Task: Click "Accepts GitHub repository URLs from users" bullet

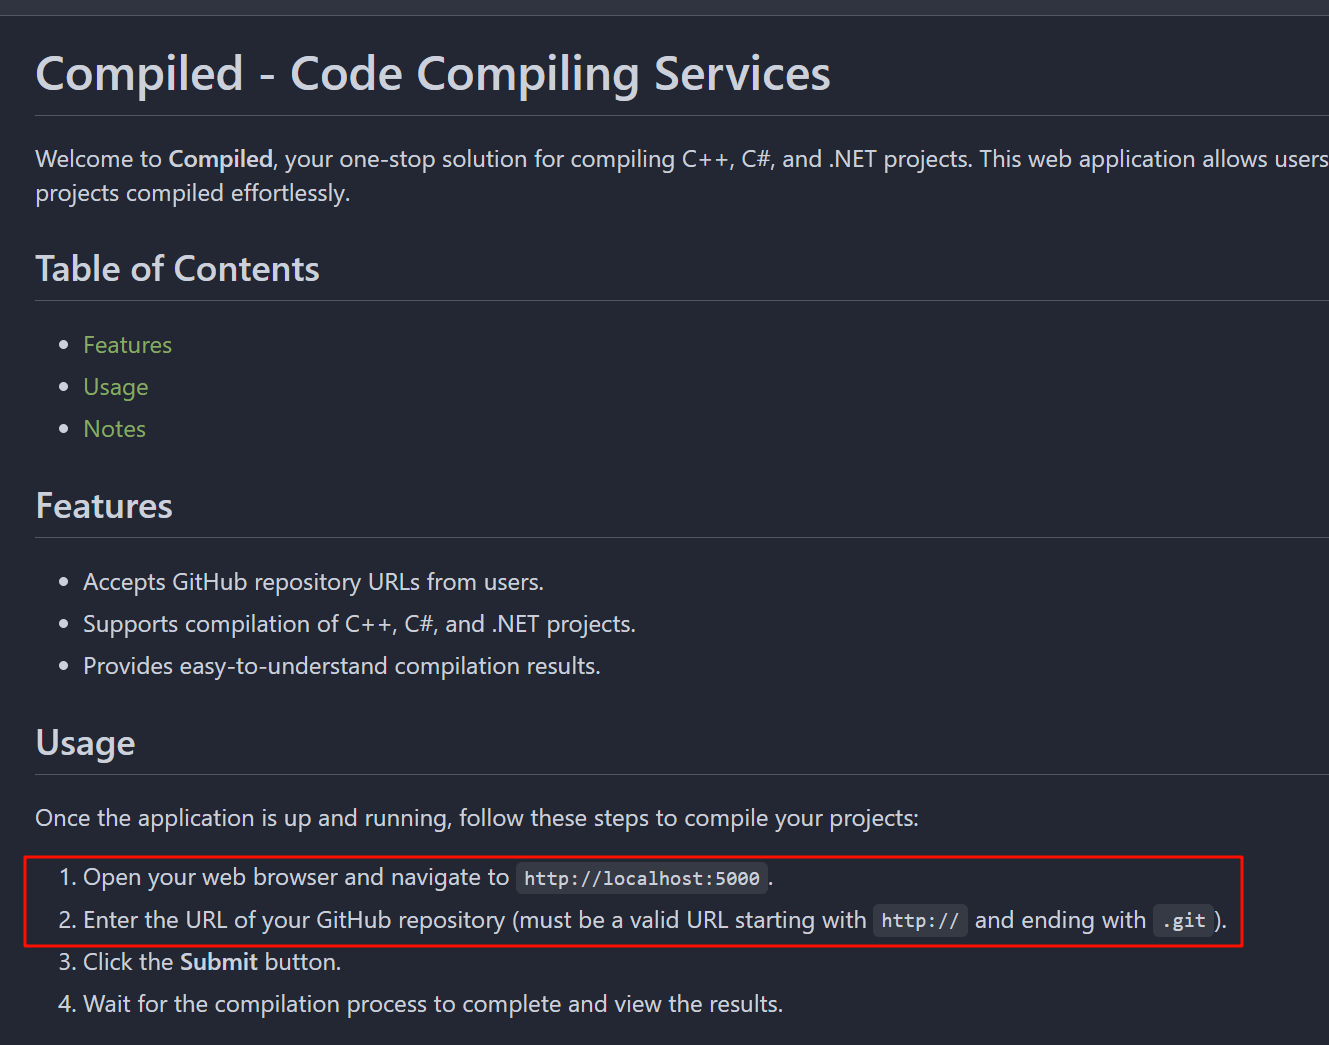Action: 313,582
